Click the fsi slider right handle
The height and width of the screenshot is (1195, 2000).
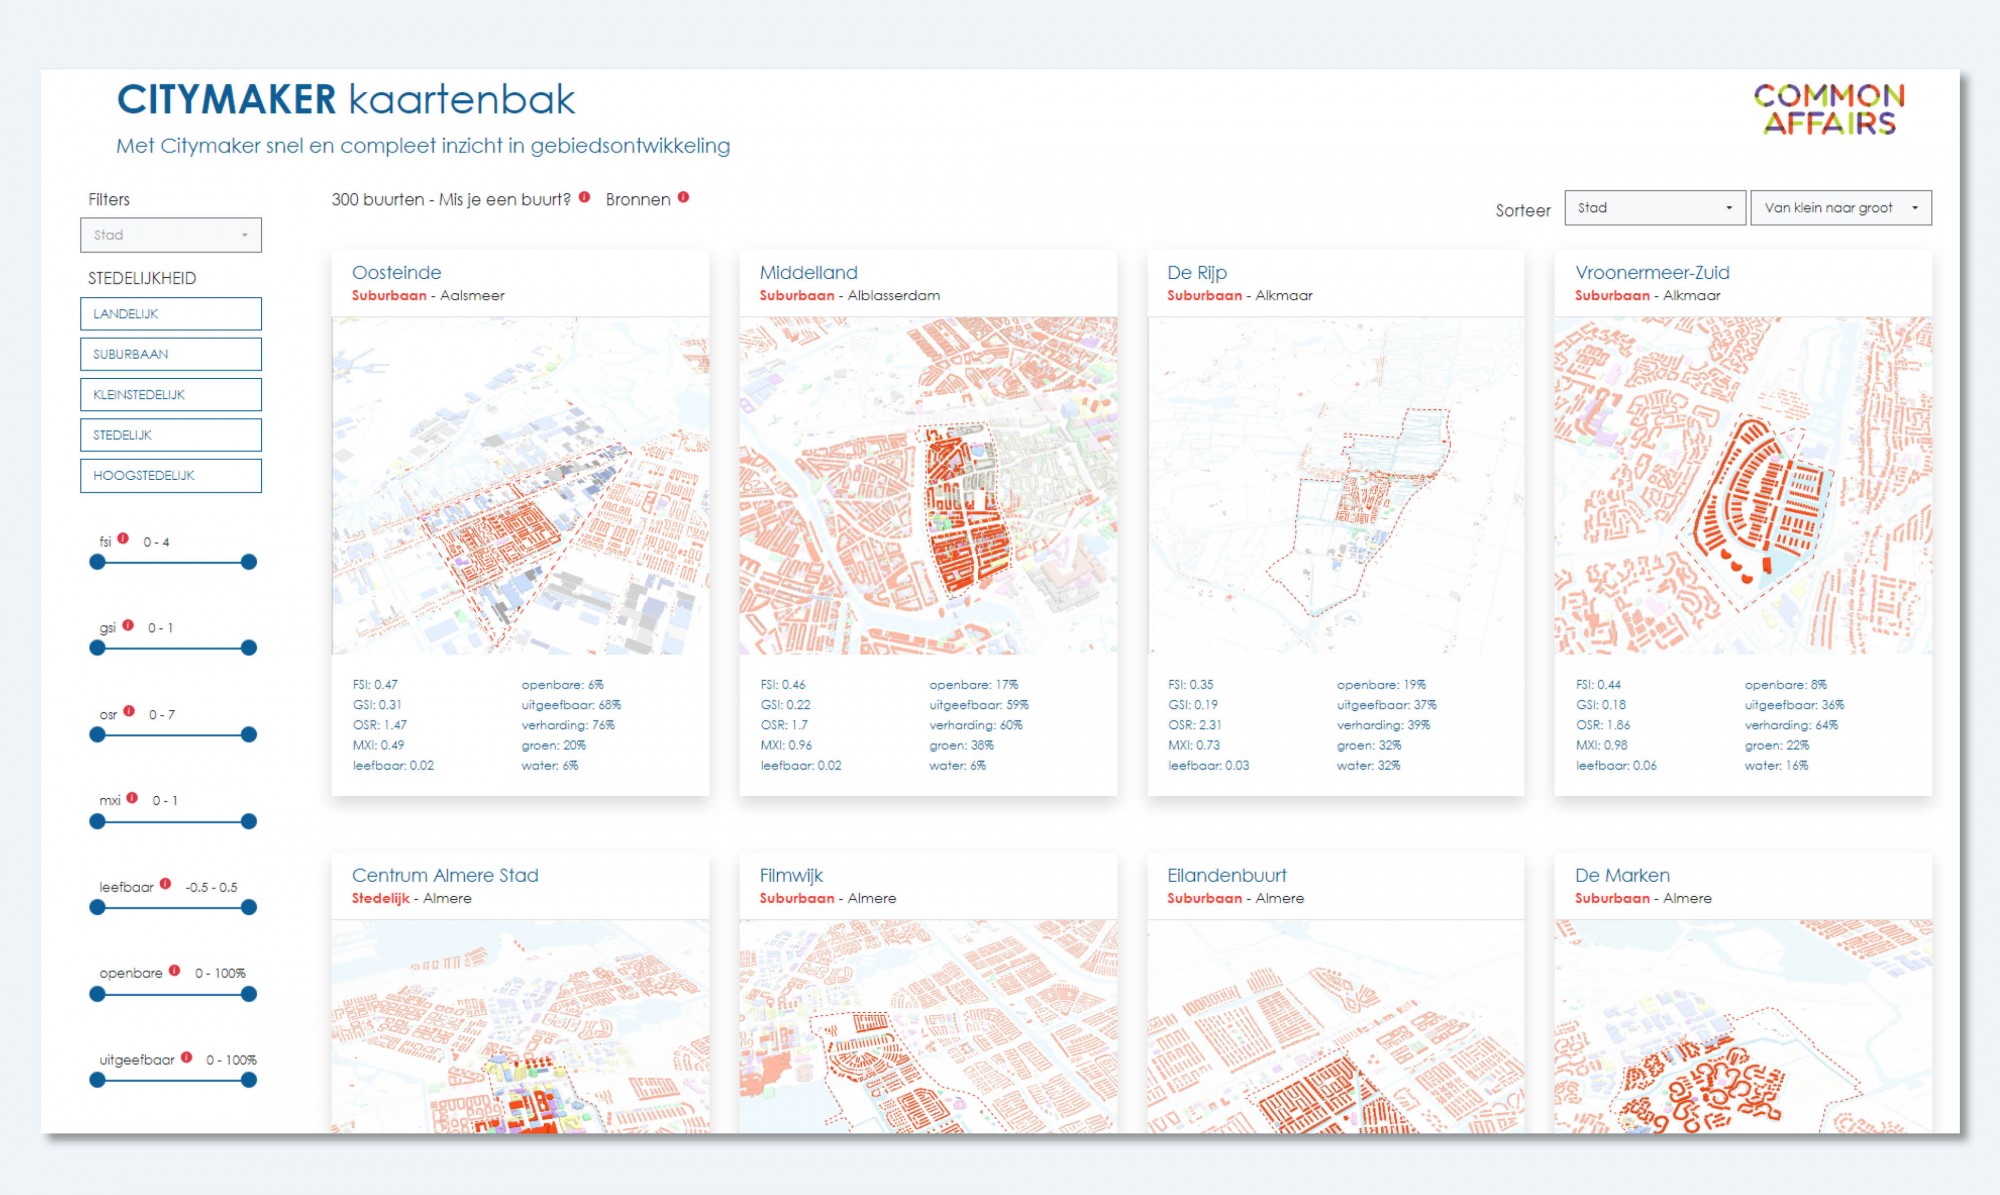pyautogui.click(x=249, y=562)
